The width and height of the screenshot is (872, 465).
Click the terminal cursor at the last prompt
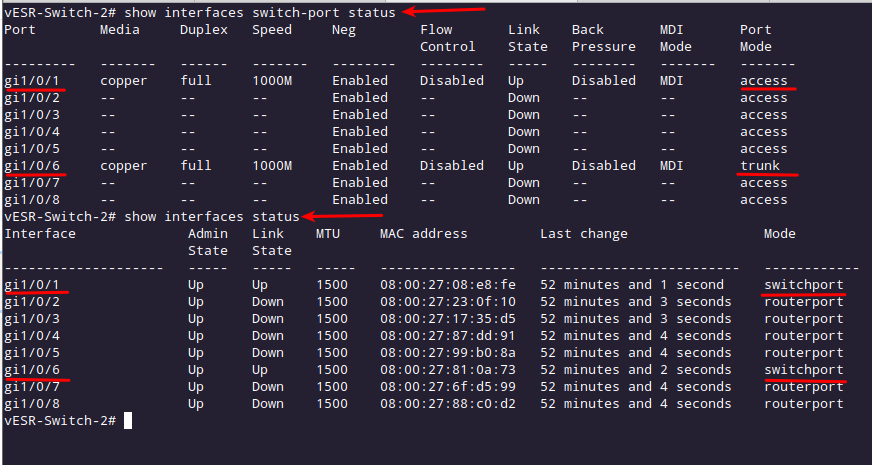coord(128,421)
